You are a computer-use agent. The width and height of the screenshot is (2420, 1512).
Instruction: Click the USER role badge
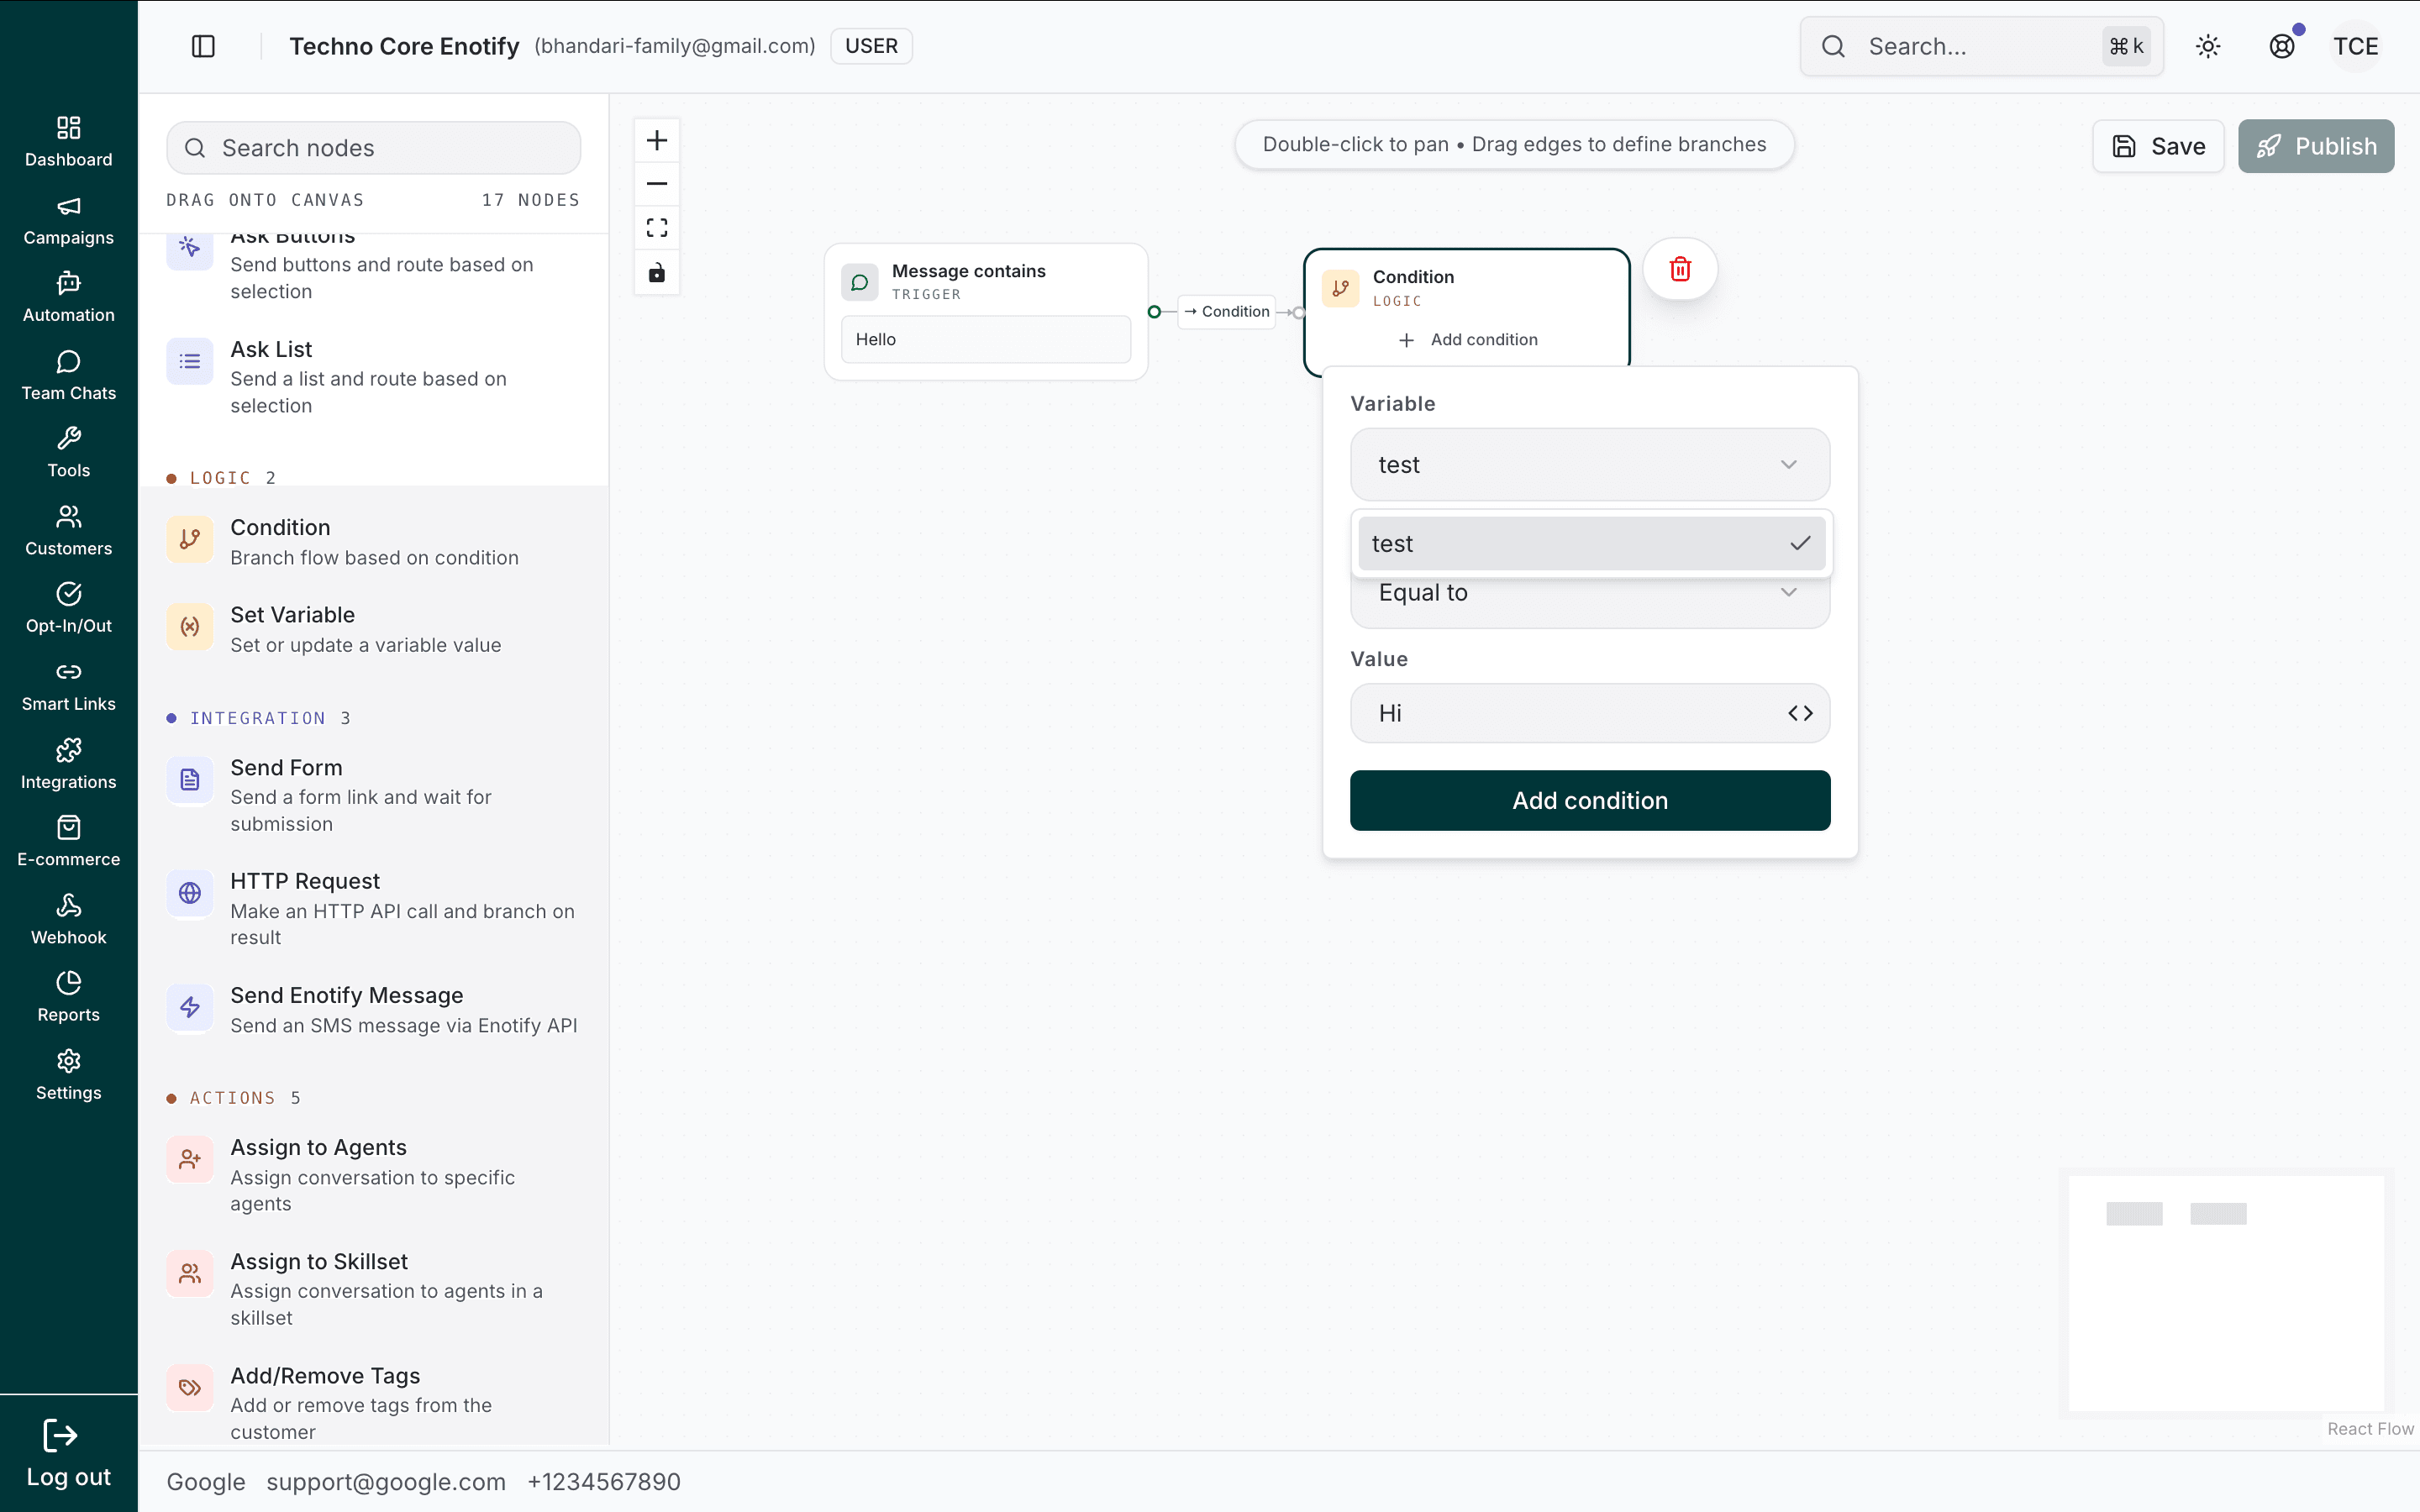click(x=871, y=46)
